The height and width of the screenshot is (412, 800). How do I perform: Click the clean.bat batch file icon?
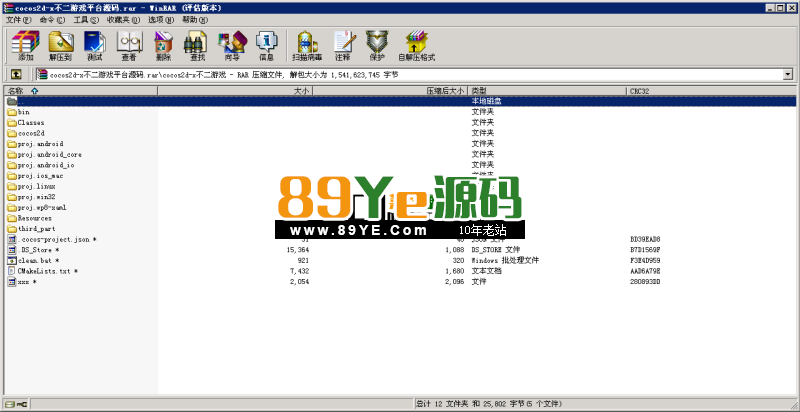(12, 261)
